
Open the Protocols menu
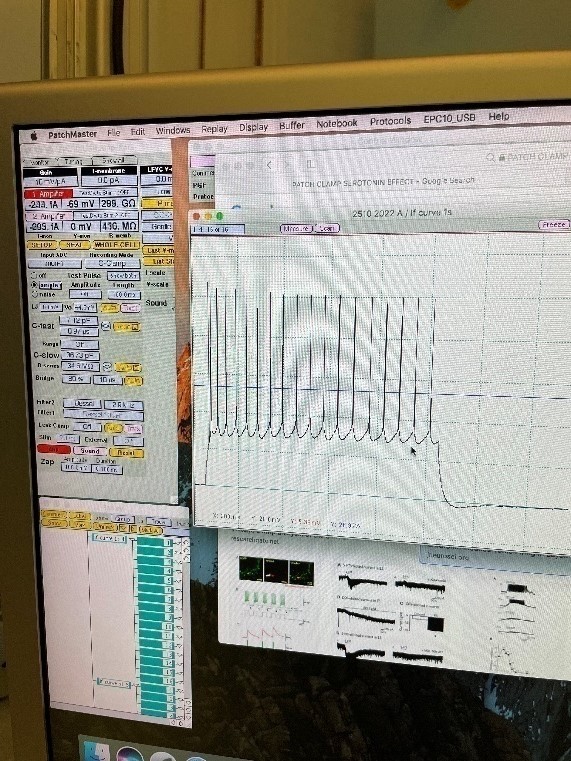[391, 121]
